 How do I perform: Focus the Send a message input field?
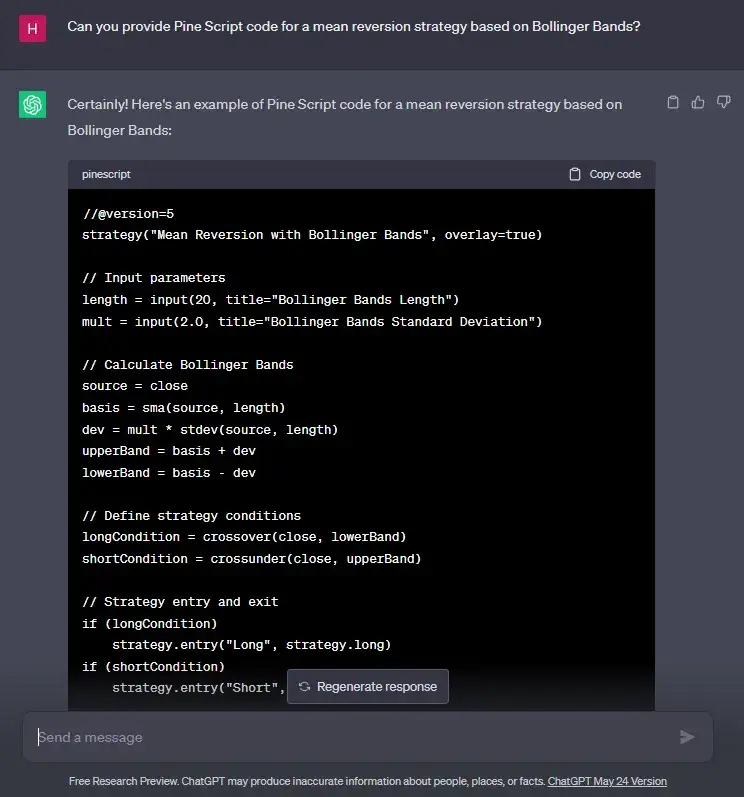(350, 737)
